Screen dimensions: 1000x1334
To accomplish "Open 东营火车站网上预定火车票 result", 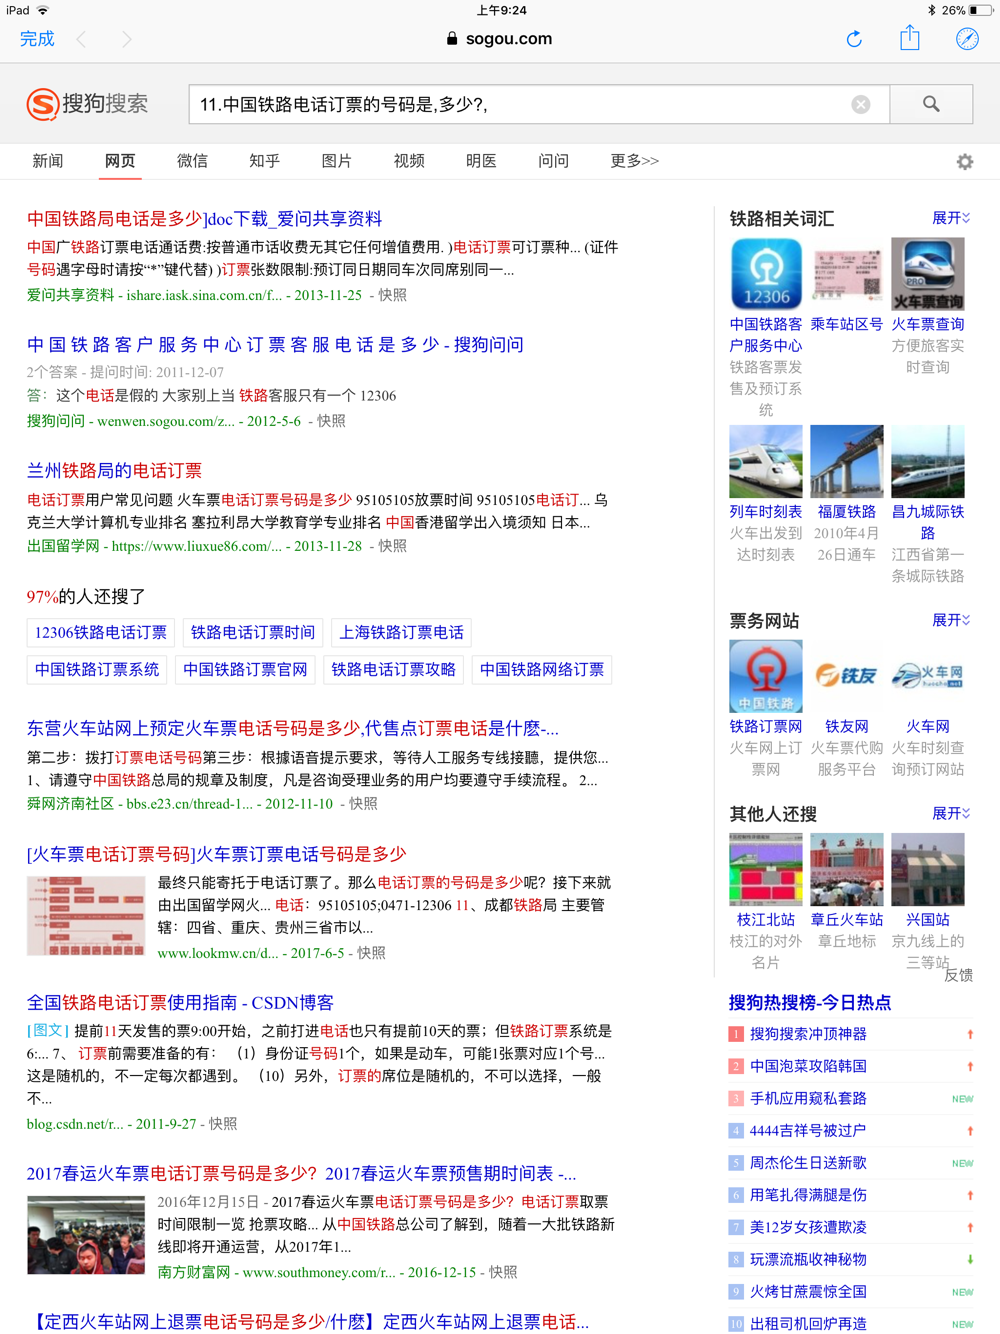I will [x=293, y=728].
